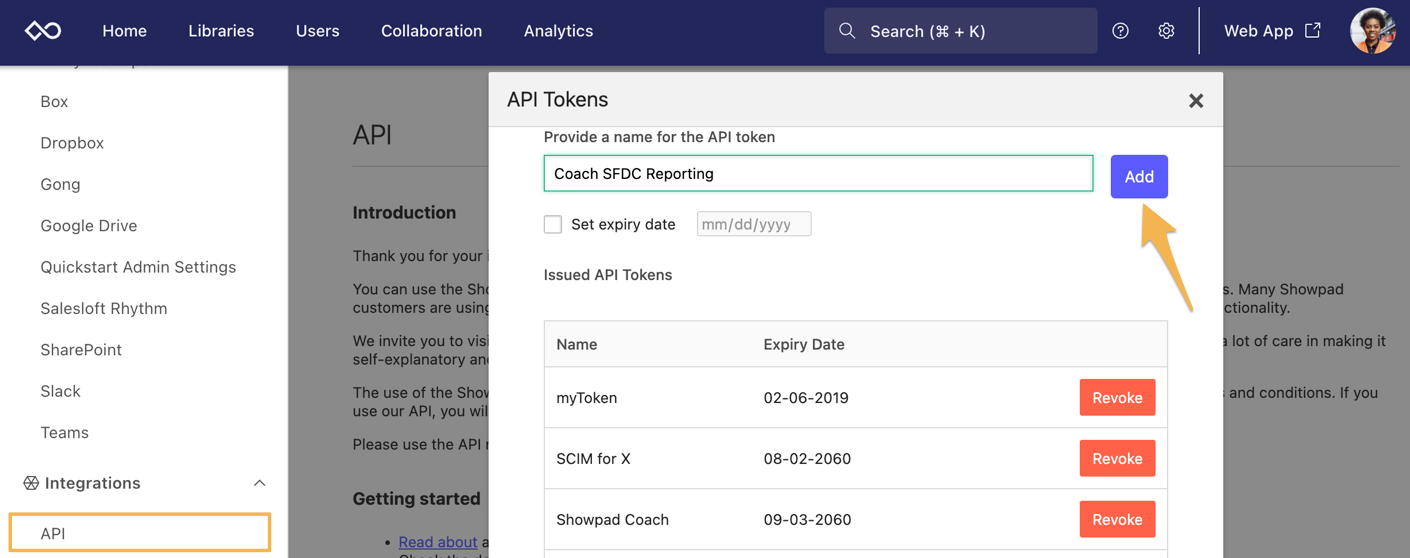The image size is (1410, 558).
Task: Select Slack in the sidebar
Action: click(x=60, y=391)
